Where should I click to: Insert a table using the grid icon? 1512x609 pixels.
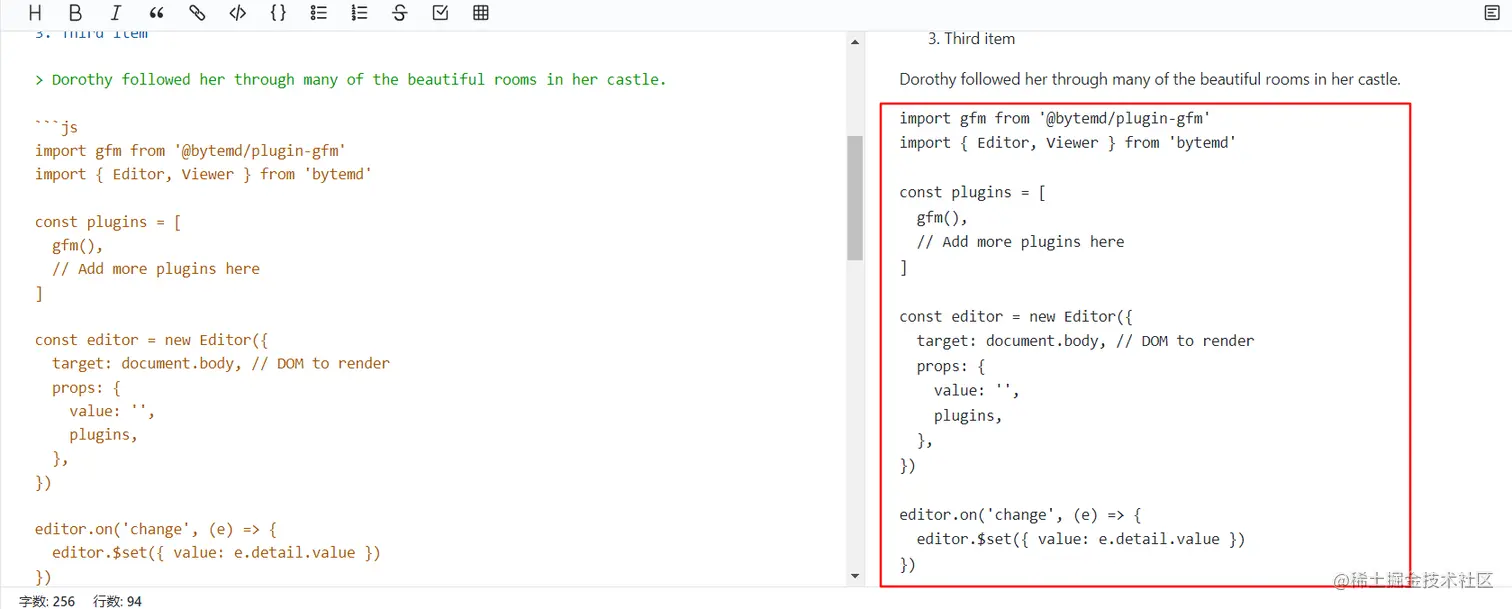[481, 13]
